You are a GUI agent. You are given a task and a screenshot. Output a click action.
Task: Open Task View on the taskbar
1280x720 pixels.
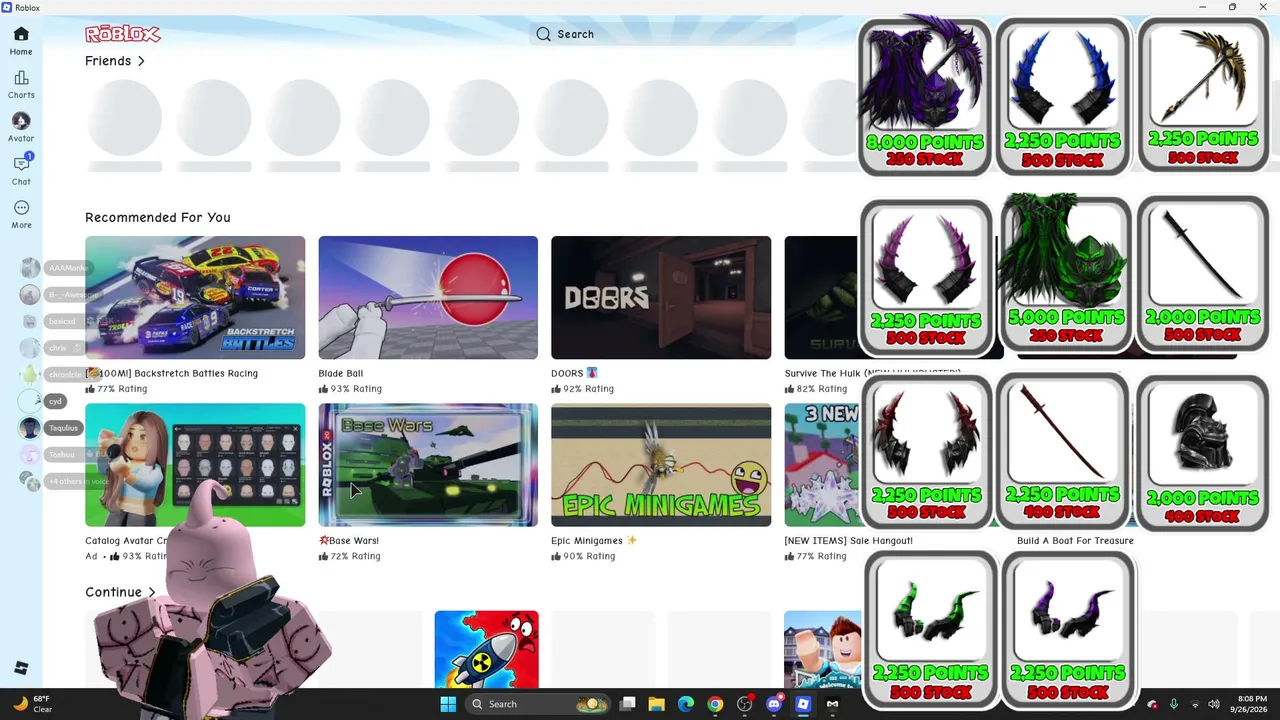[x=628, y=704]
